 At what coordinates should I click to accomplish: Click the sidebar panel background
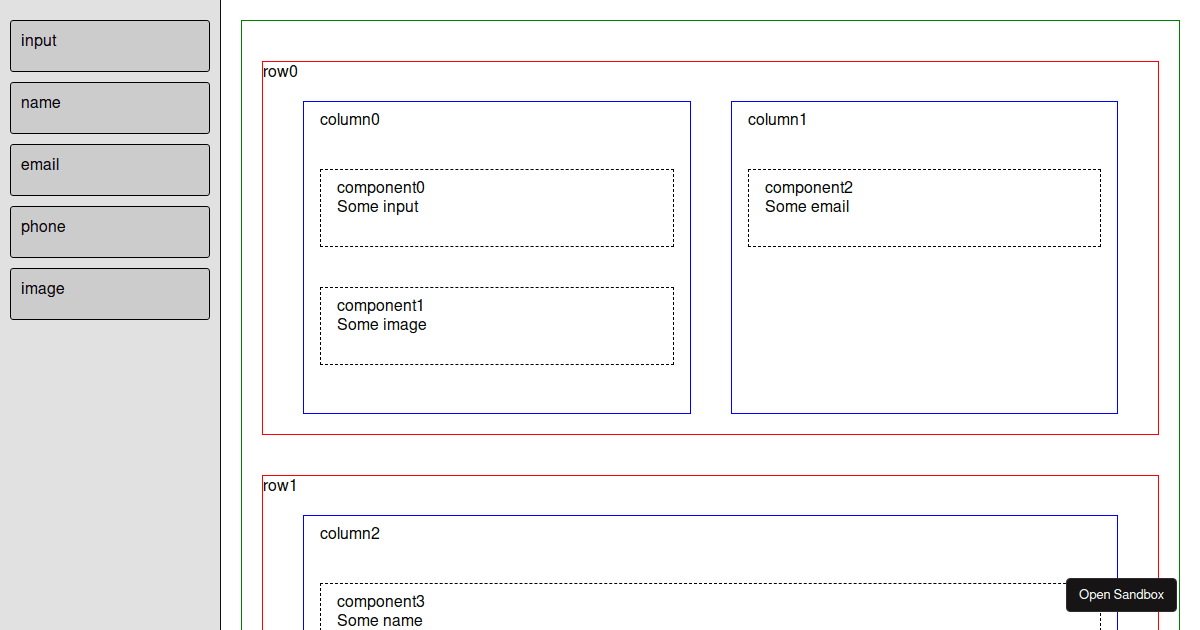point(109,450)
